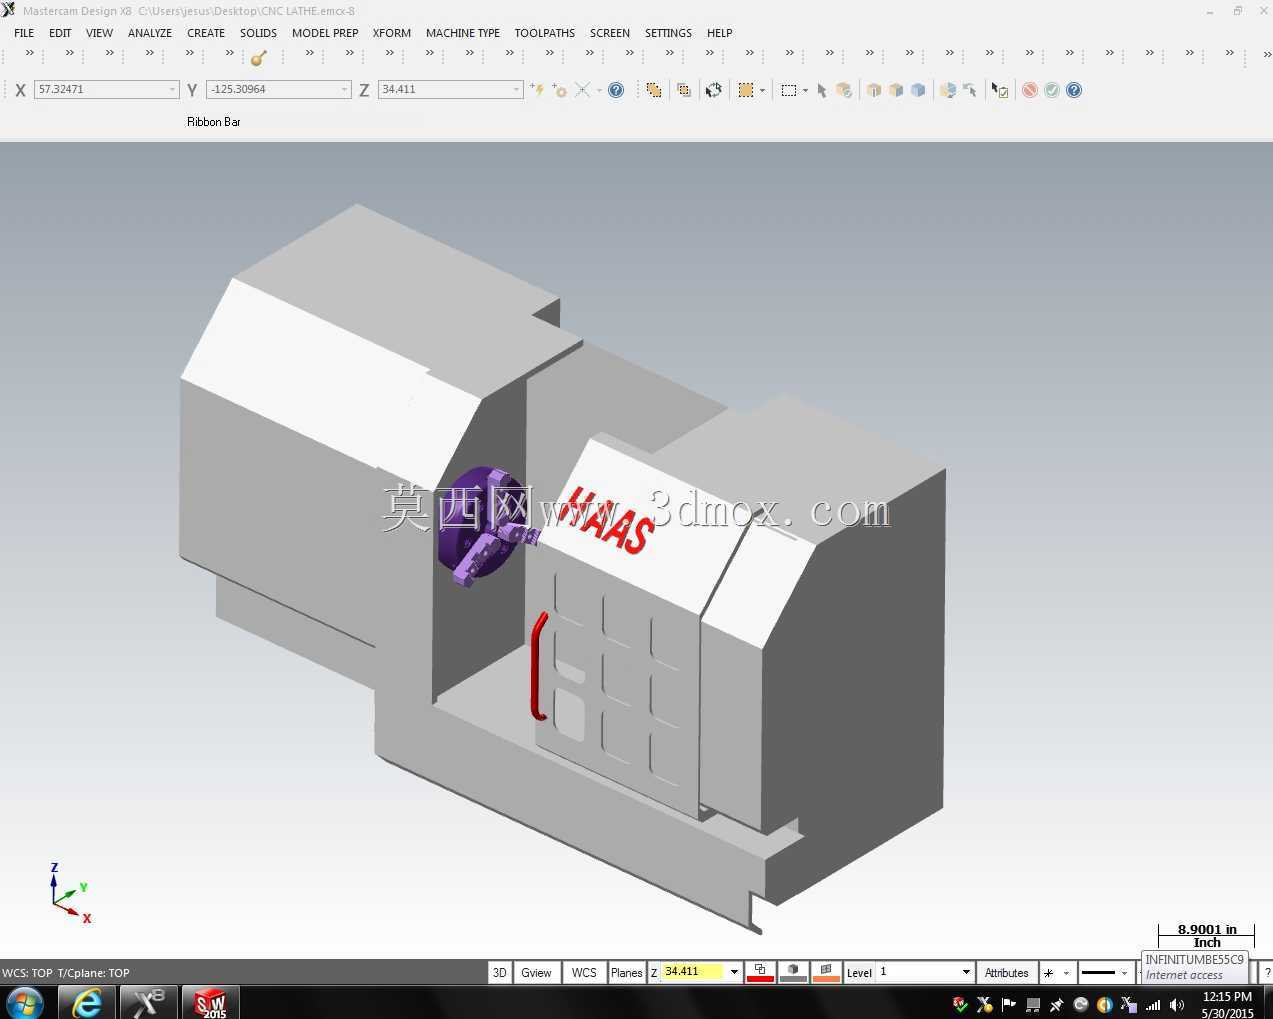
Task: Open the MACHINE TYPE menu
Action: point(463,33)
